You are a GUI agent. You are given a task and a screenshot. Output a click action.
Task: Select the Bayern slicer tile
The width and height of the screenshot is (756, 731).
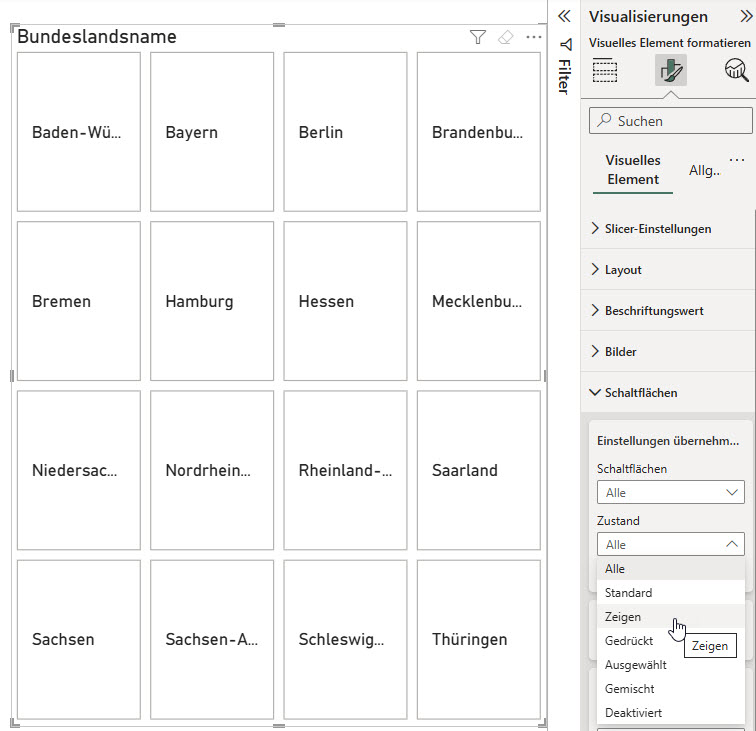point(212,132)
